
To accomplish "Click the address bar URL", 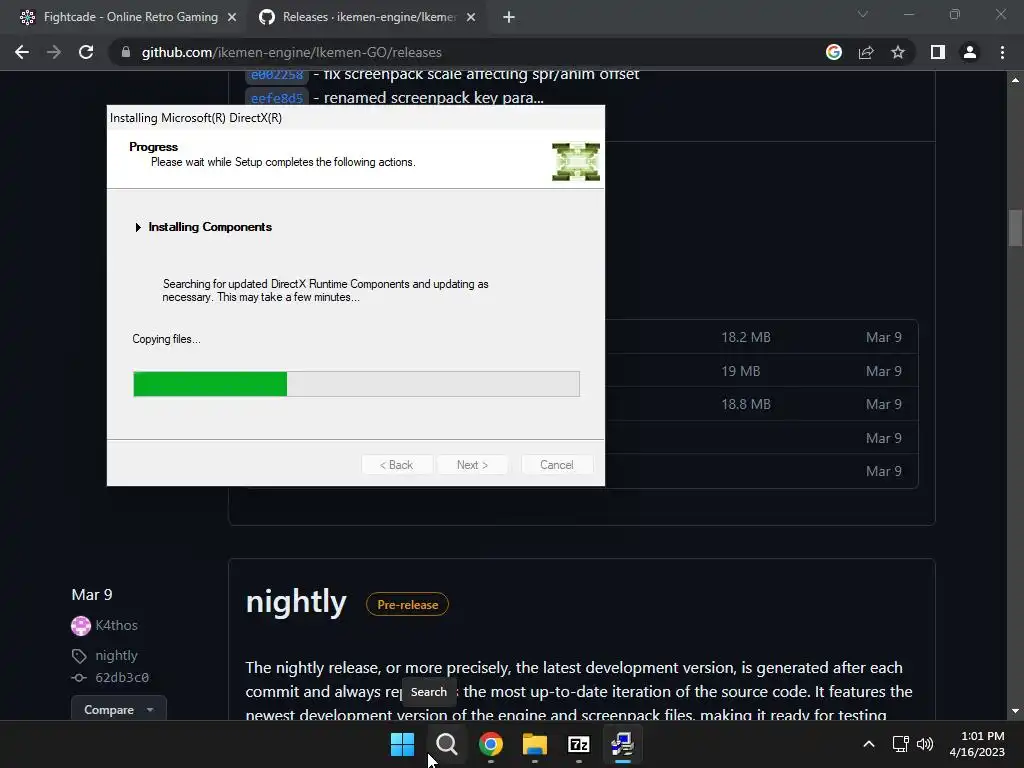I will 291,52.
